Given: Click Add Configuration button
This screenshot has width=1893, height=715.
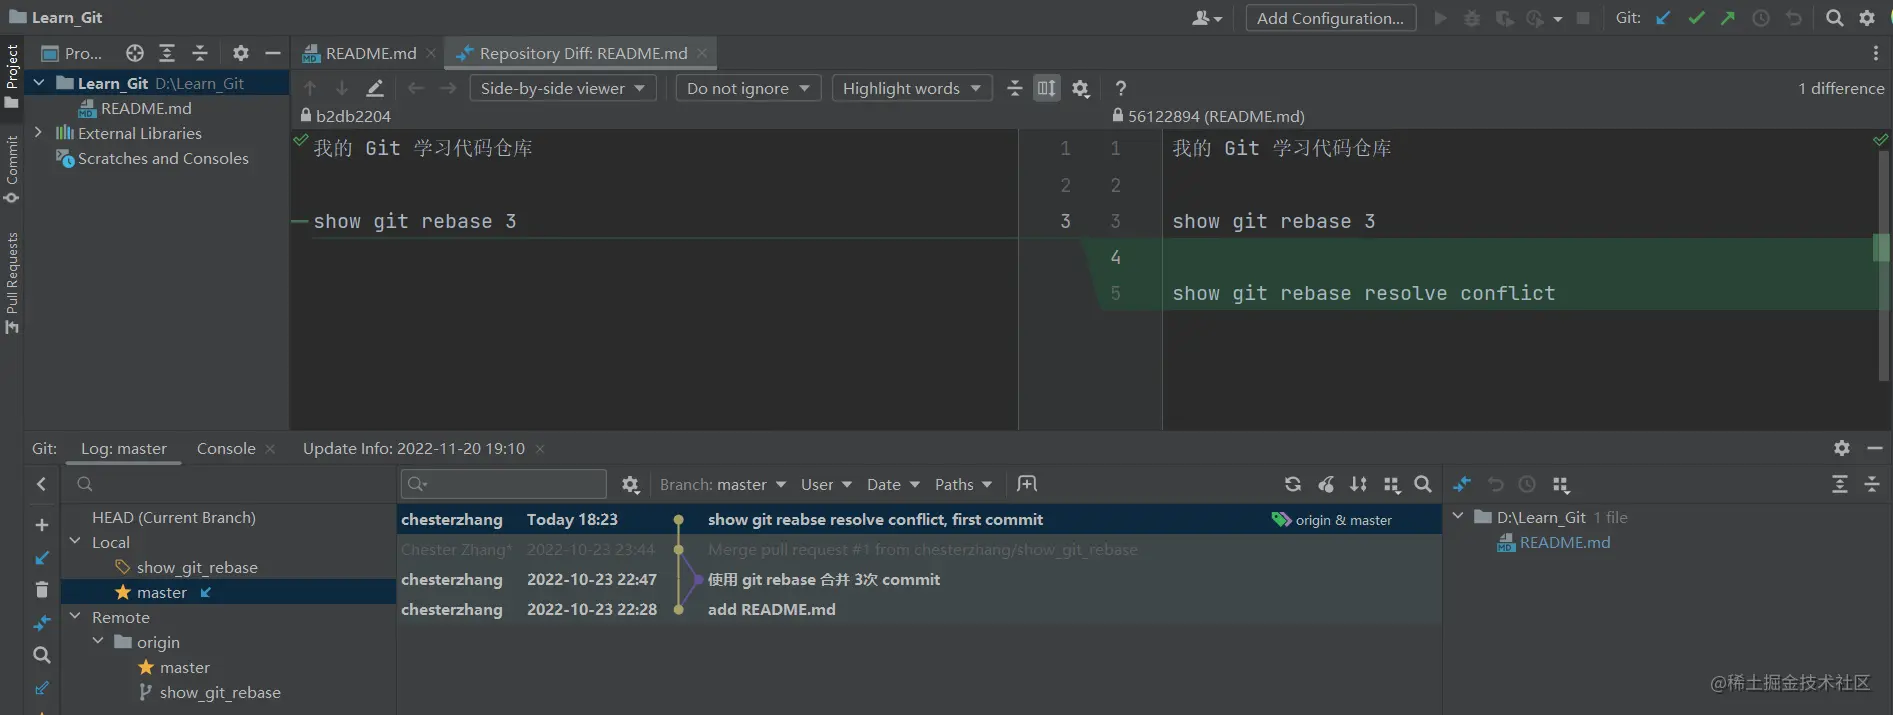Looking at the screenshot, I should [x=1330, y=18].
